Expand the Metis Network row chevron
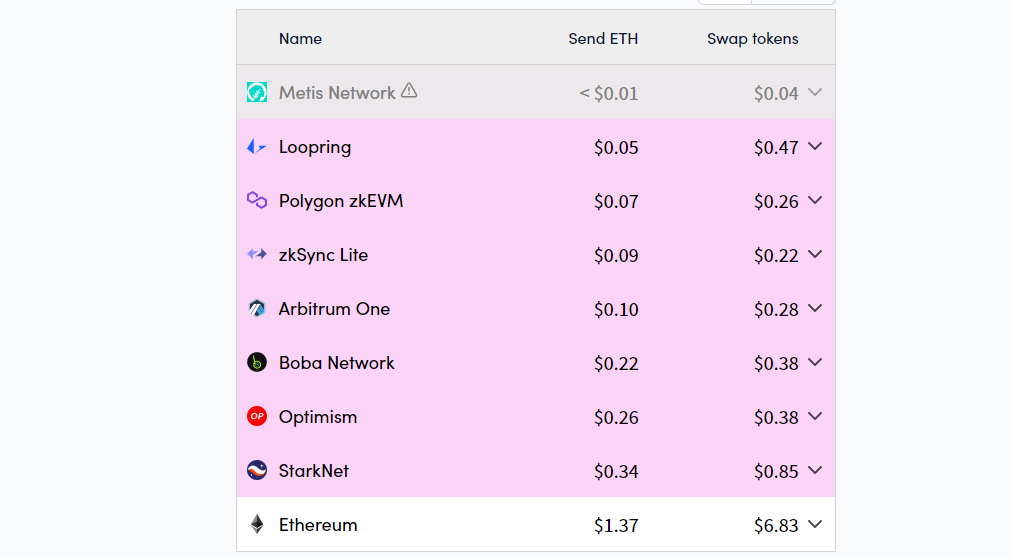The width and height of the screenshot is (1012, 558). pos(815,92)
